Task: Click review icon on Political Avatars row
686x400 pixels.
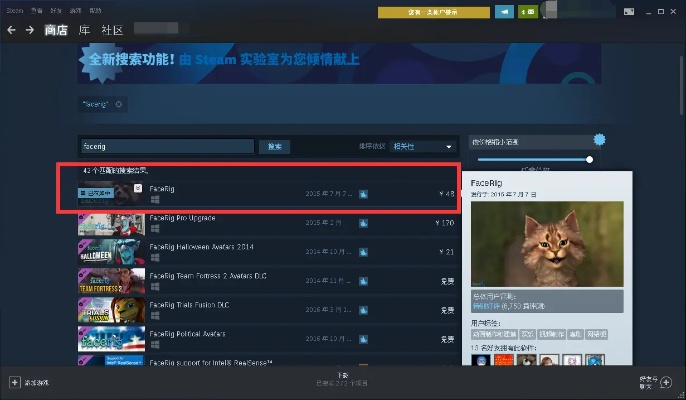Action: (363, 339)
